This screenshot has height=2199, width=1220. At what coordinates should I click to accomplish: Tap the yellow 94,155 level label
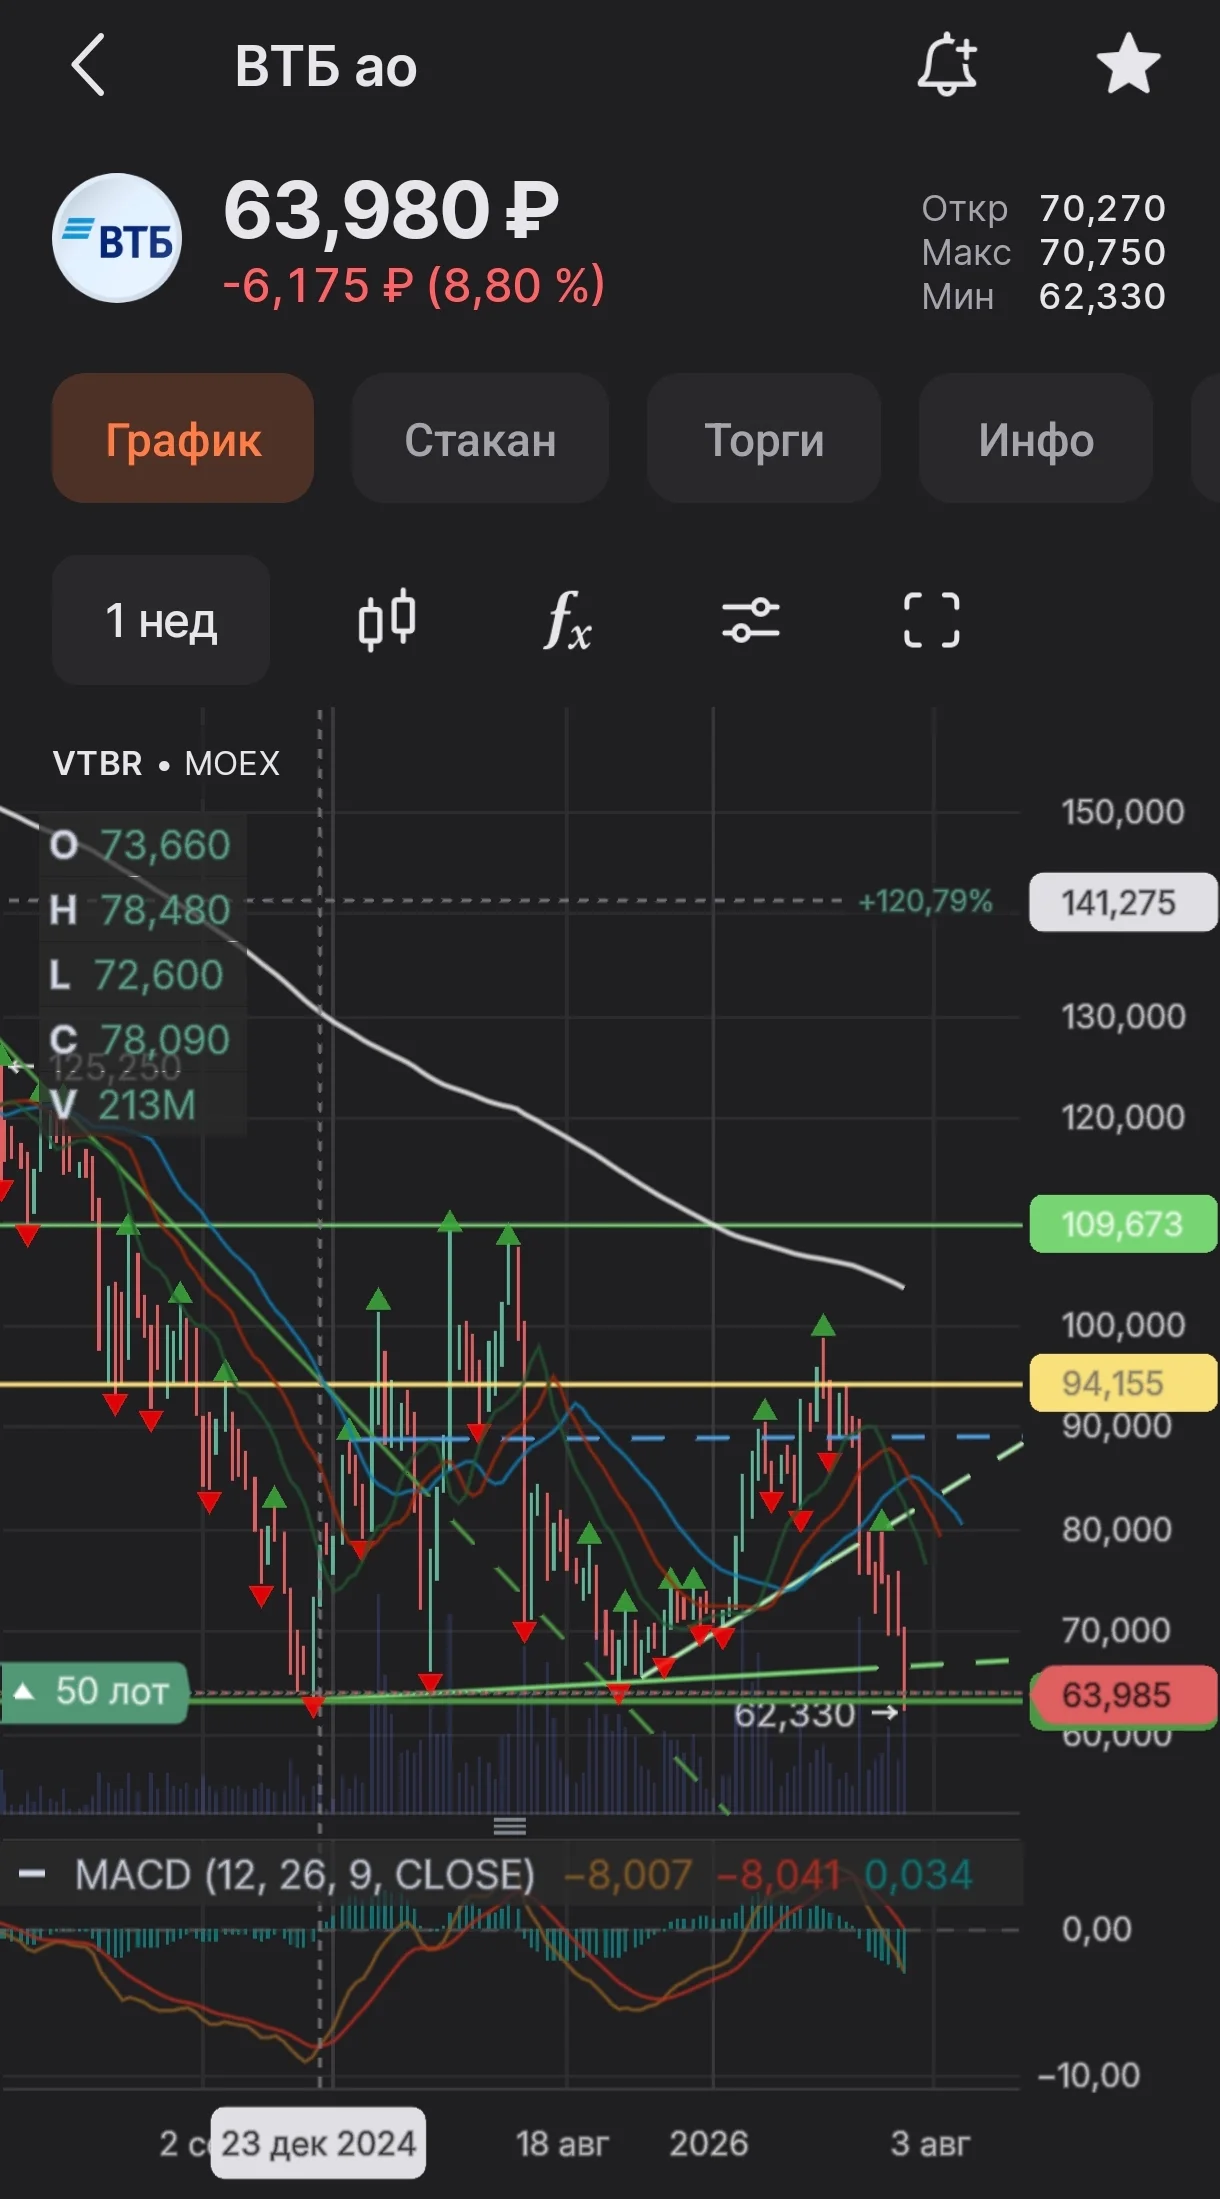(x=1123, y=1383)
